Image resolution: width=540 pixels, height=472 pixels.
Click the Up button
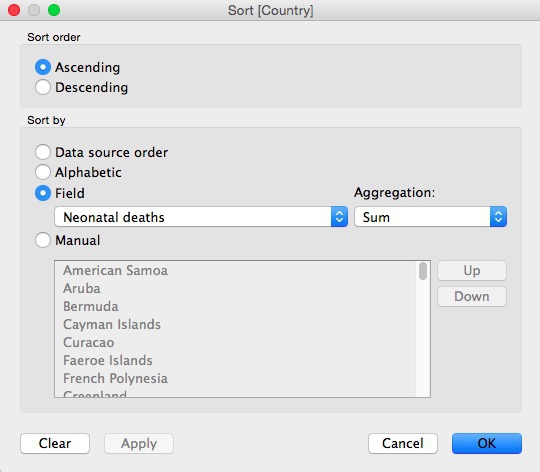click(x=472, y=271)
